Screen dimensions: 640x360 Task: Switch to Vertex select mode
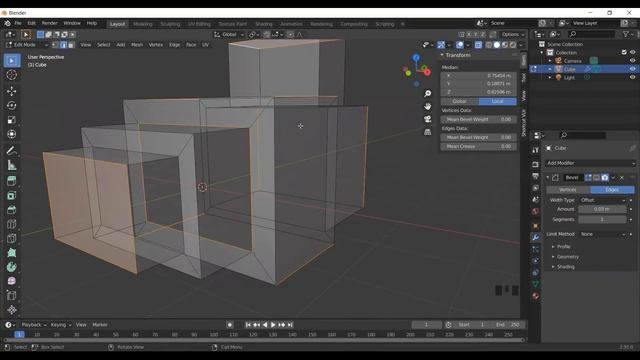[55, 45]
